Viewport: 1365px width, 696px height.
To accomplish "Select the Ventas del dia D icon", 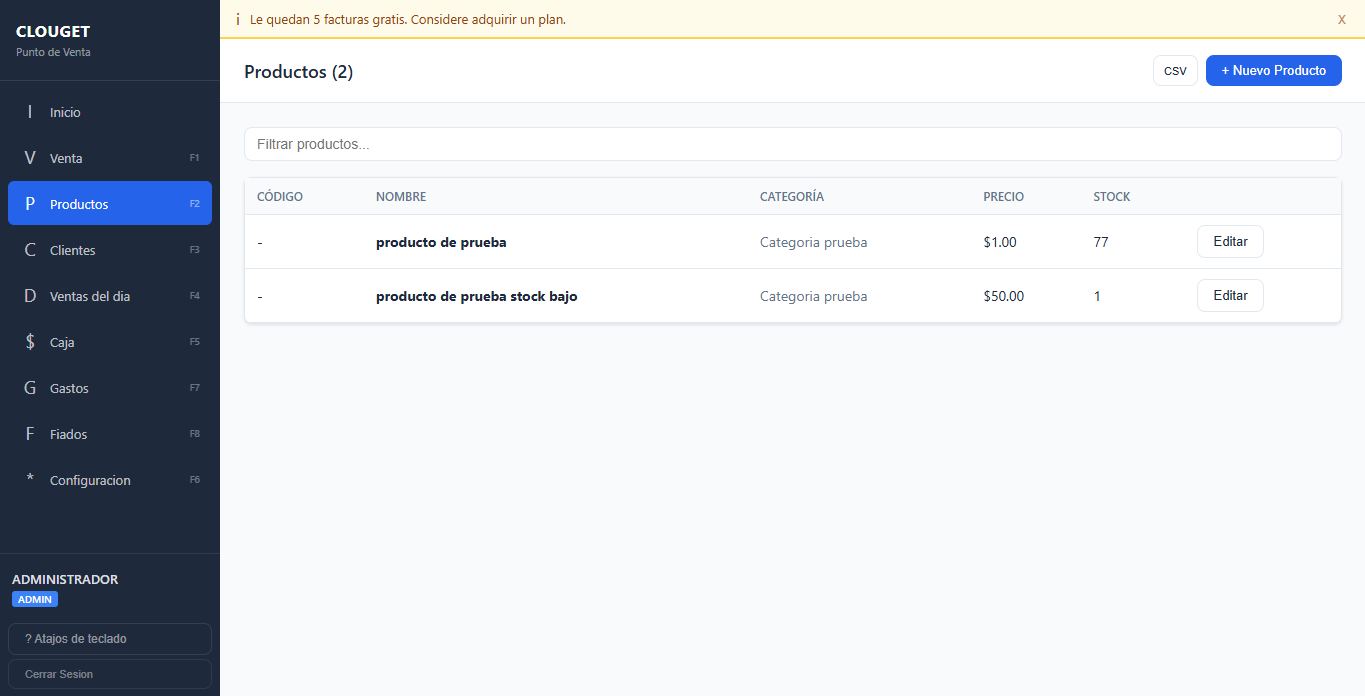I will point(29,295).
